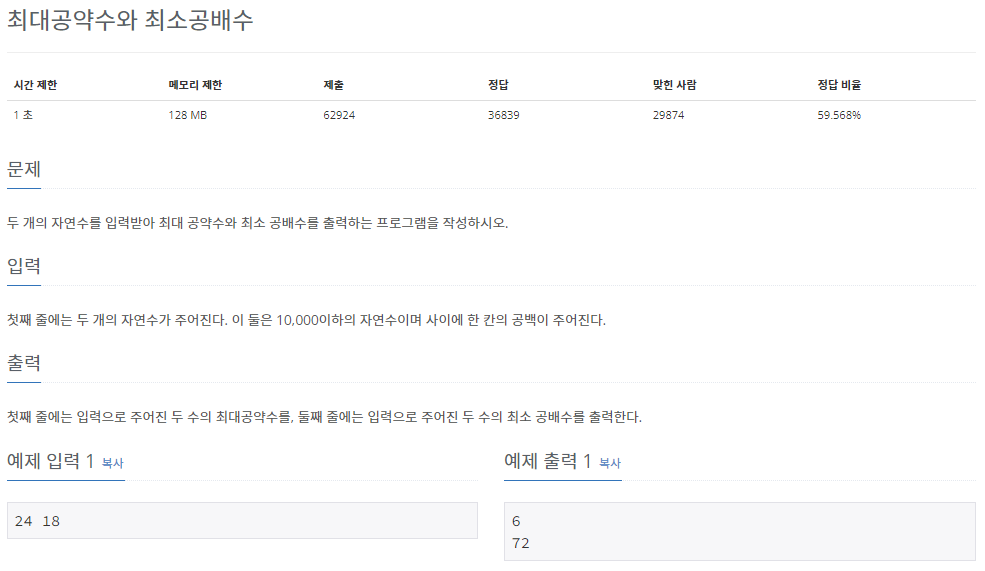985x571 pixels.
Task: Click the time limit value 1 초
Action: 23,115
